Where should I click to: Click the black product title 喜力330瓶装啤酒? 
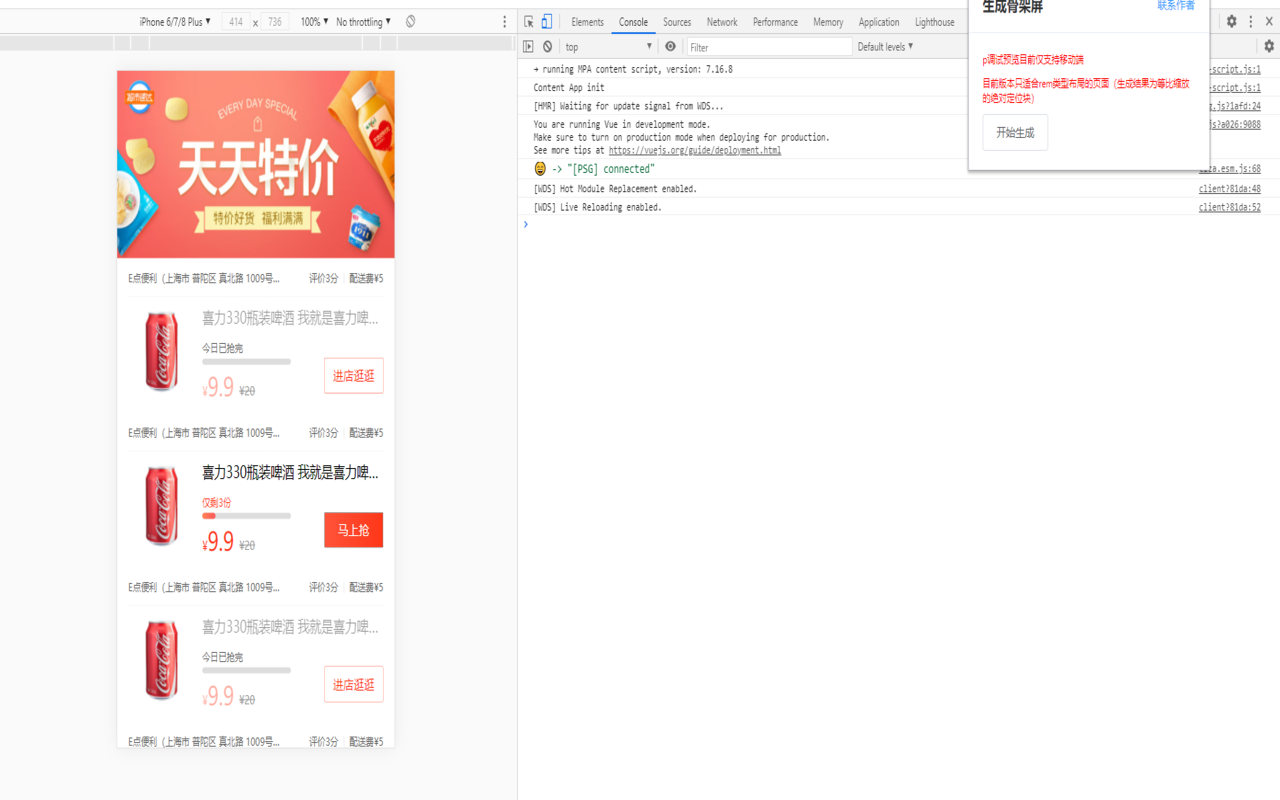290,472
